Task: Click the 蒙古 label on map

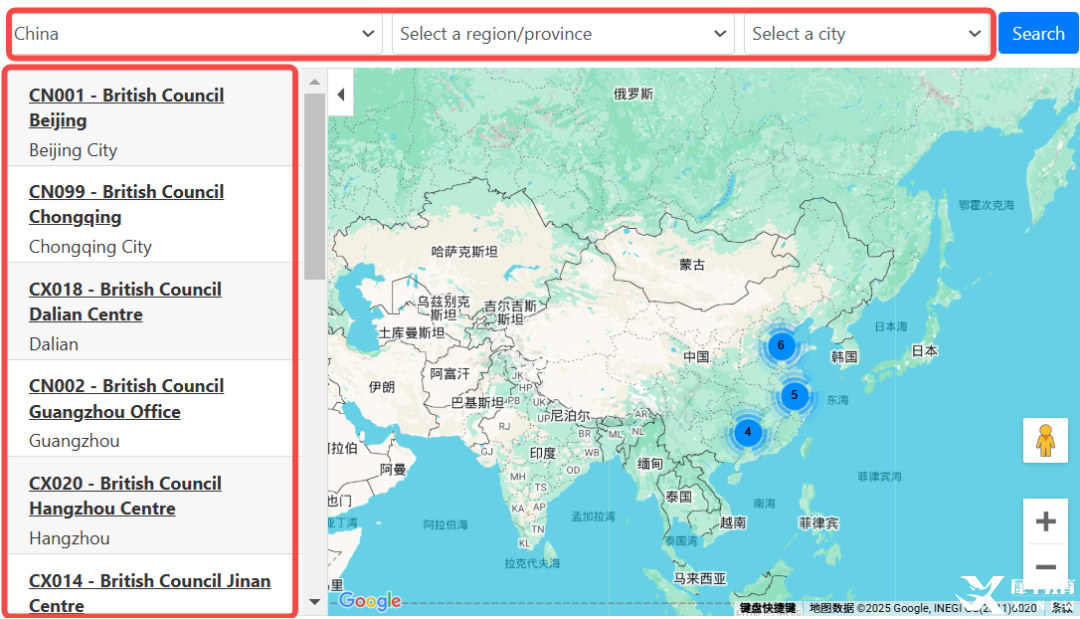Action: tap(692, 264)
